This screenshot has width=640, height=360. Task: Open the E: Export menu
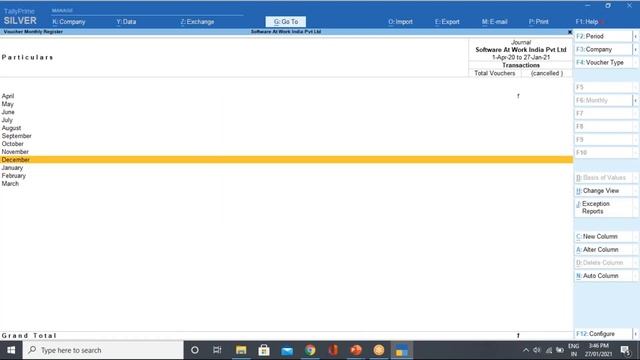click(x=447, y=22)
